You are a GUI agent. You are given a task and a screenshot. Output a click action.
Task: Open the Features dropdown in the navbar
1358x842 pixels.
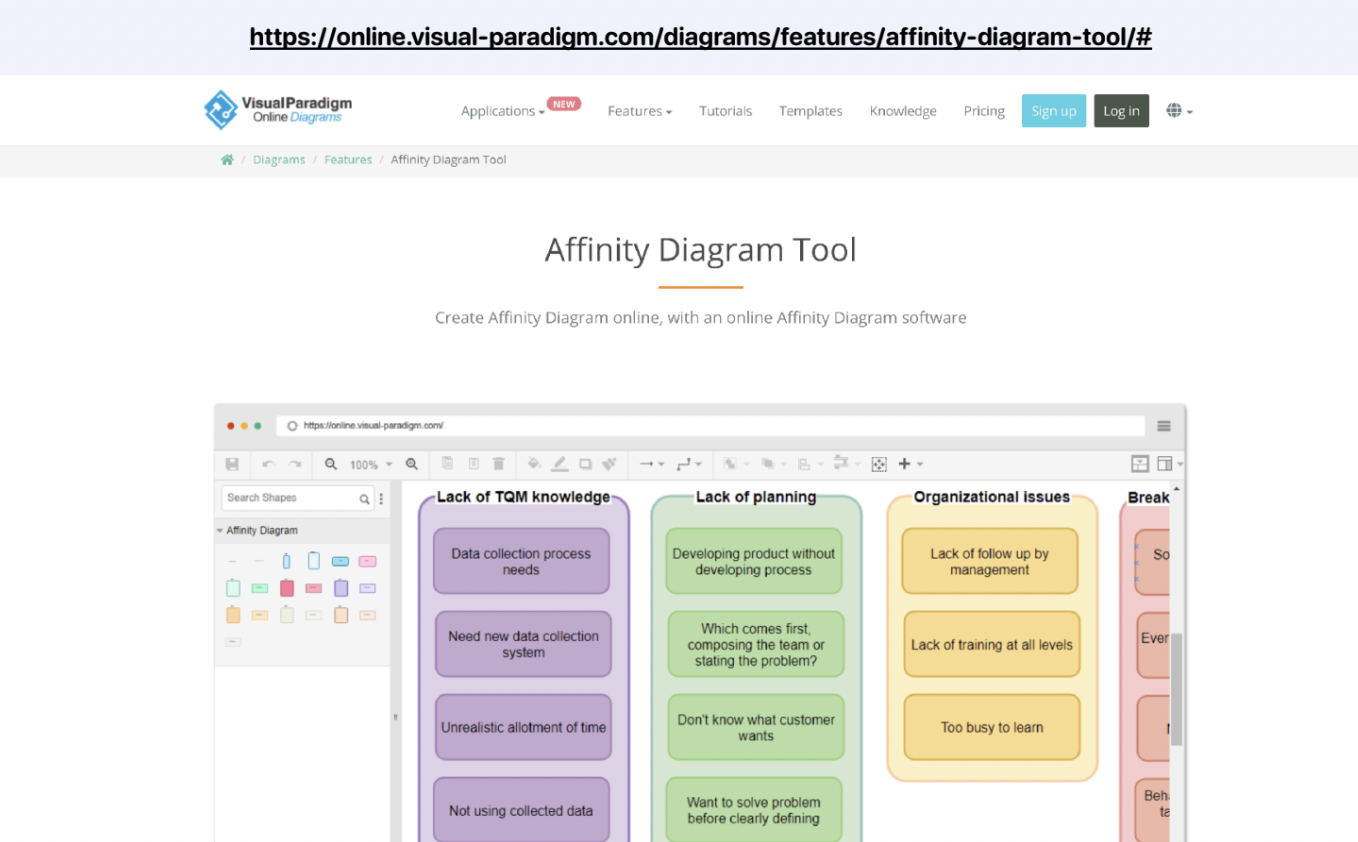point(640,111)
